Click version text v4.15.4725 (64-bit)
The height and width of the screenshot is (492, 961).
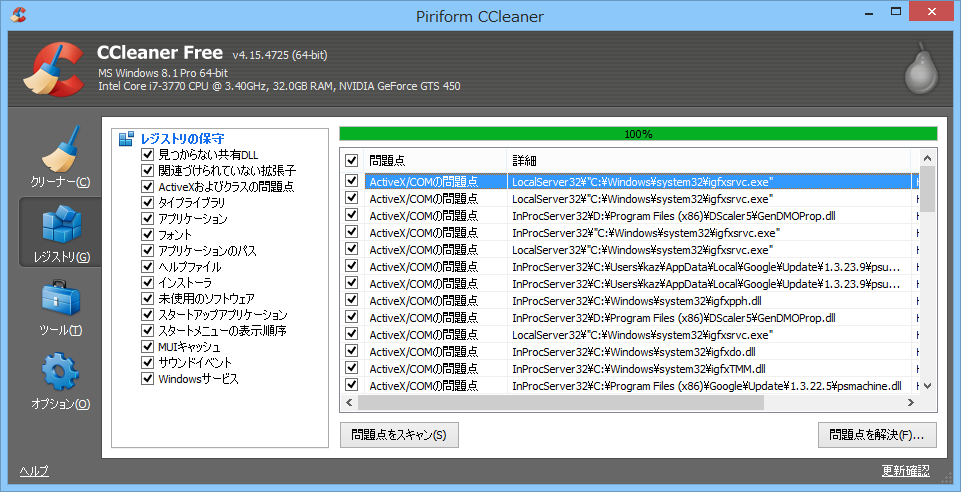[280, 55]
